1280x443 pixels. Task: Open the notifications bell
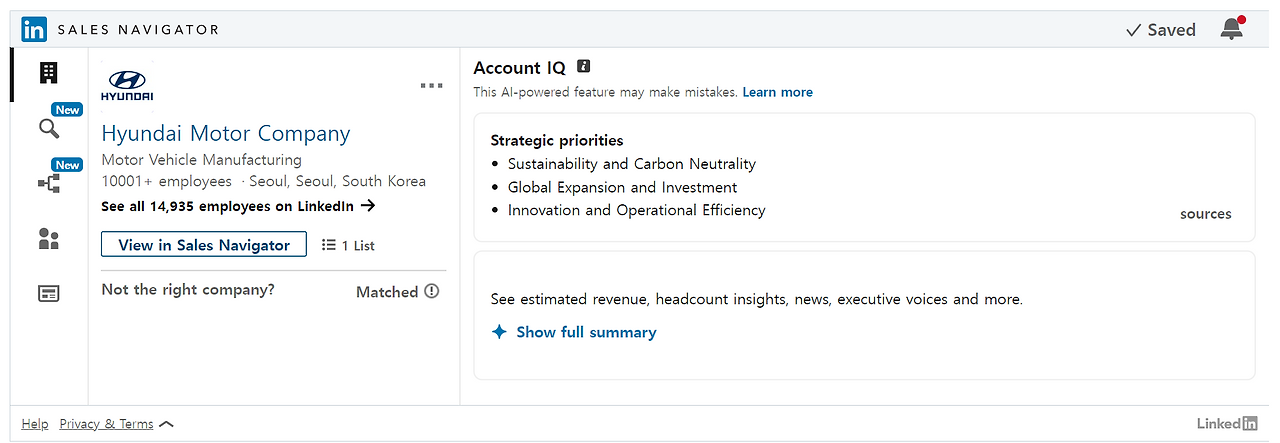[x=1232, y=29]
